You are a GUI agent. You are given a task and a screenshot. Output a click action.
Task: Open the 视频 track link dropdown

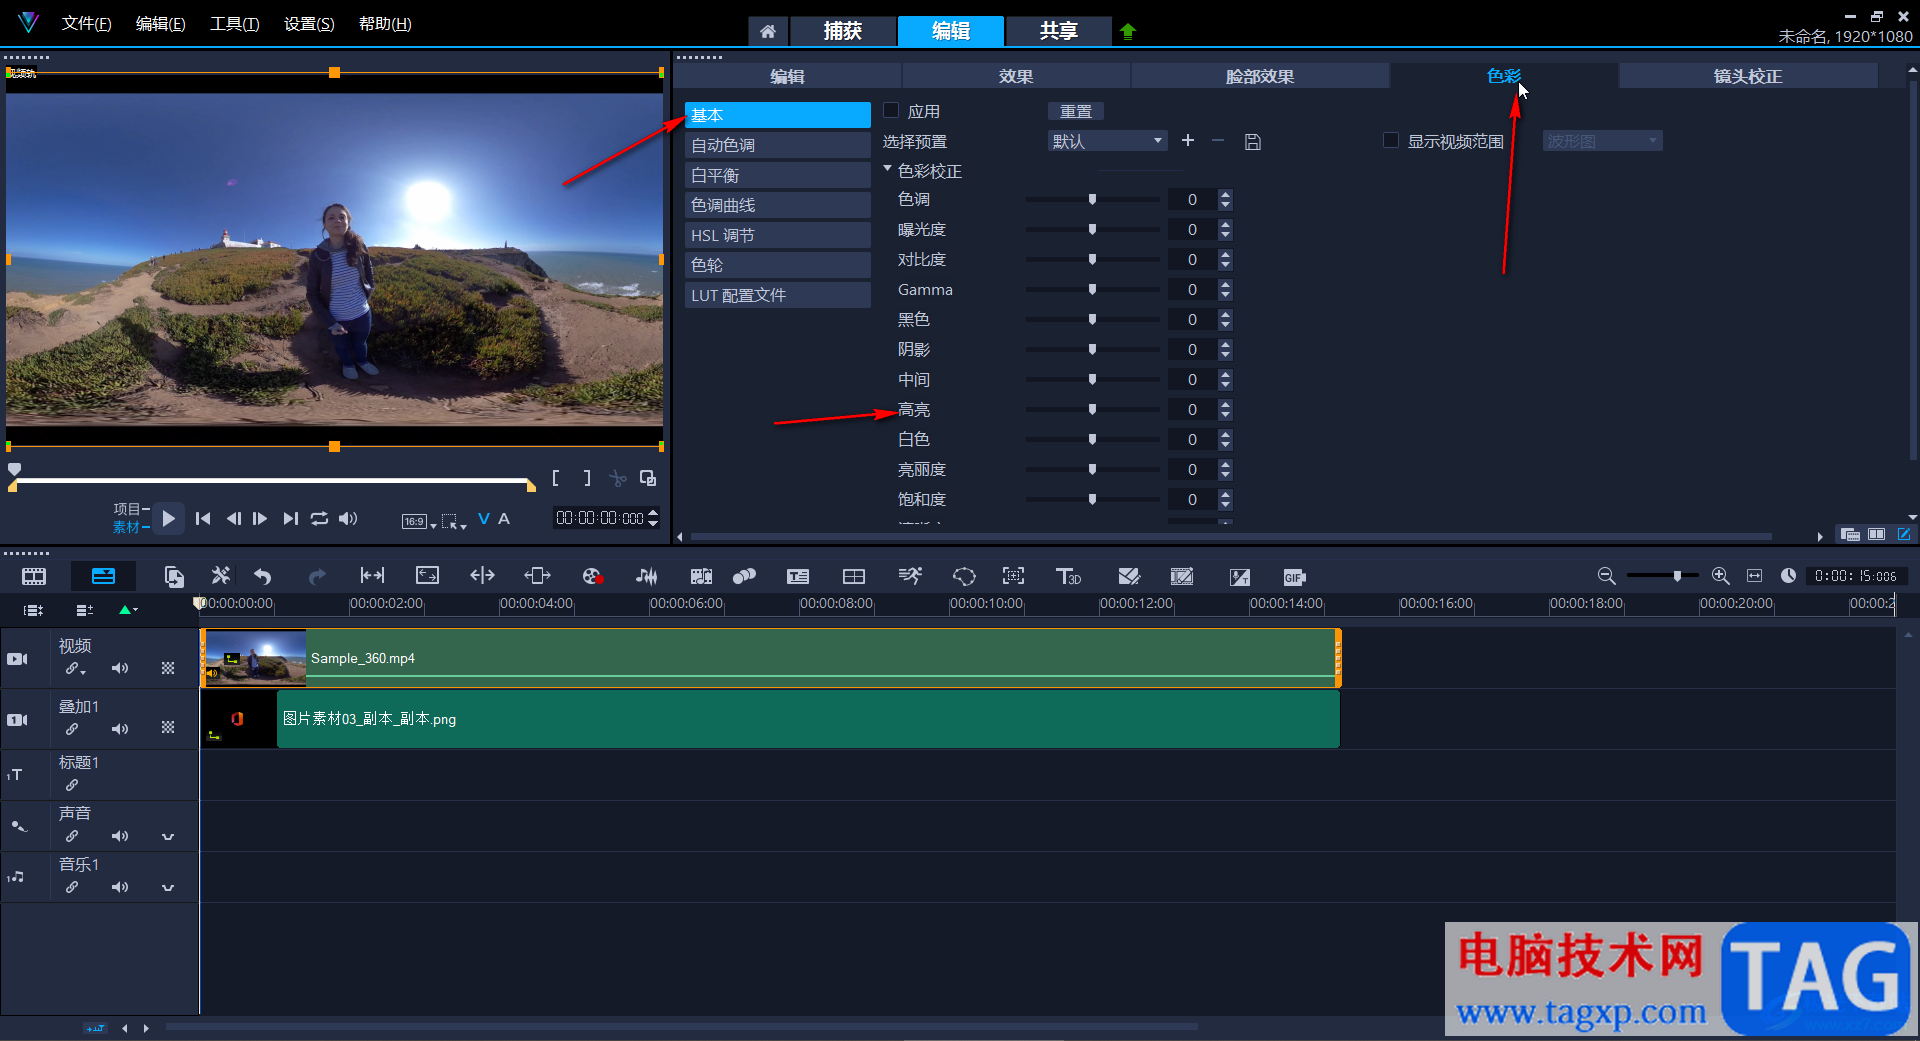(75, 669)
